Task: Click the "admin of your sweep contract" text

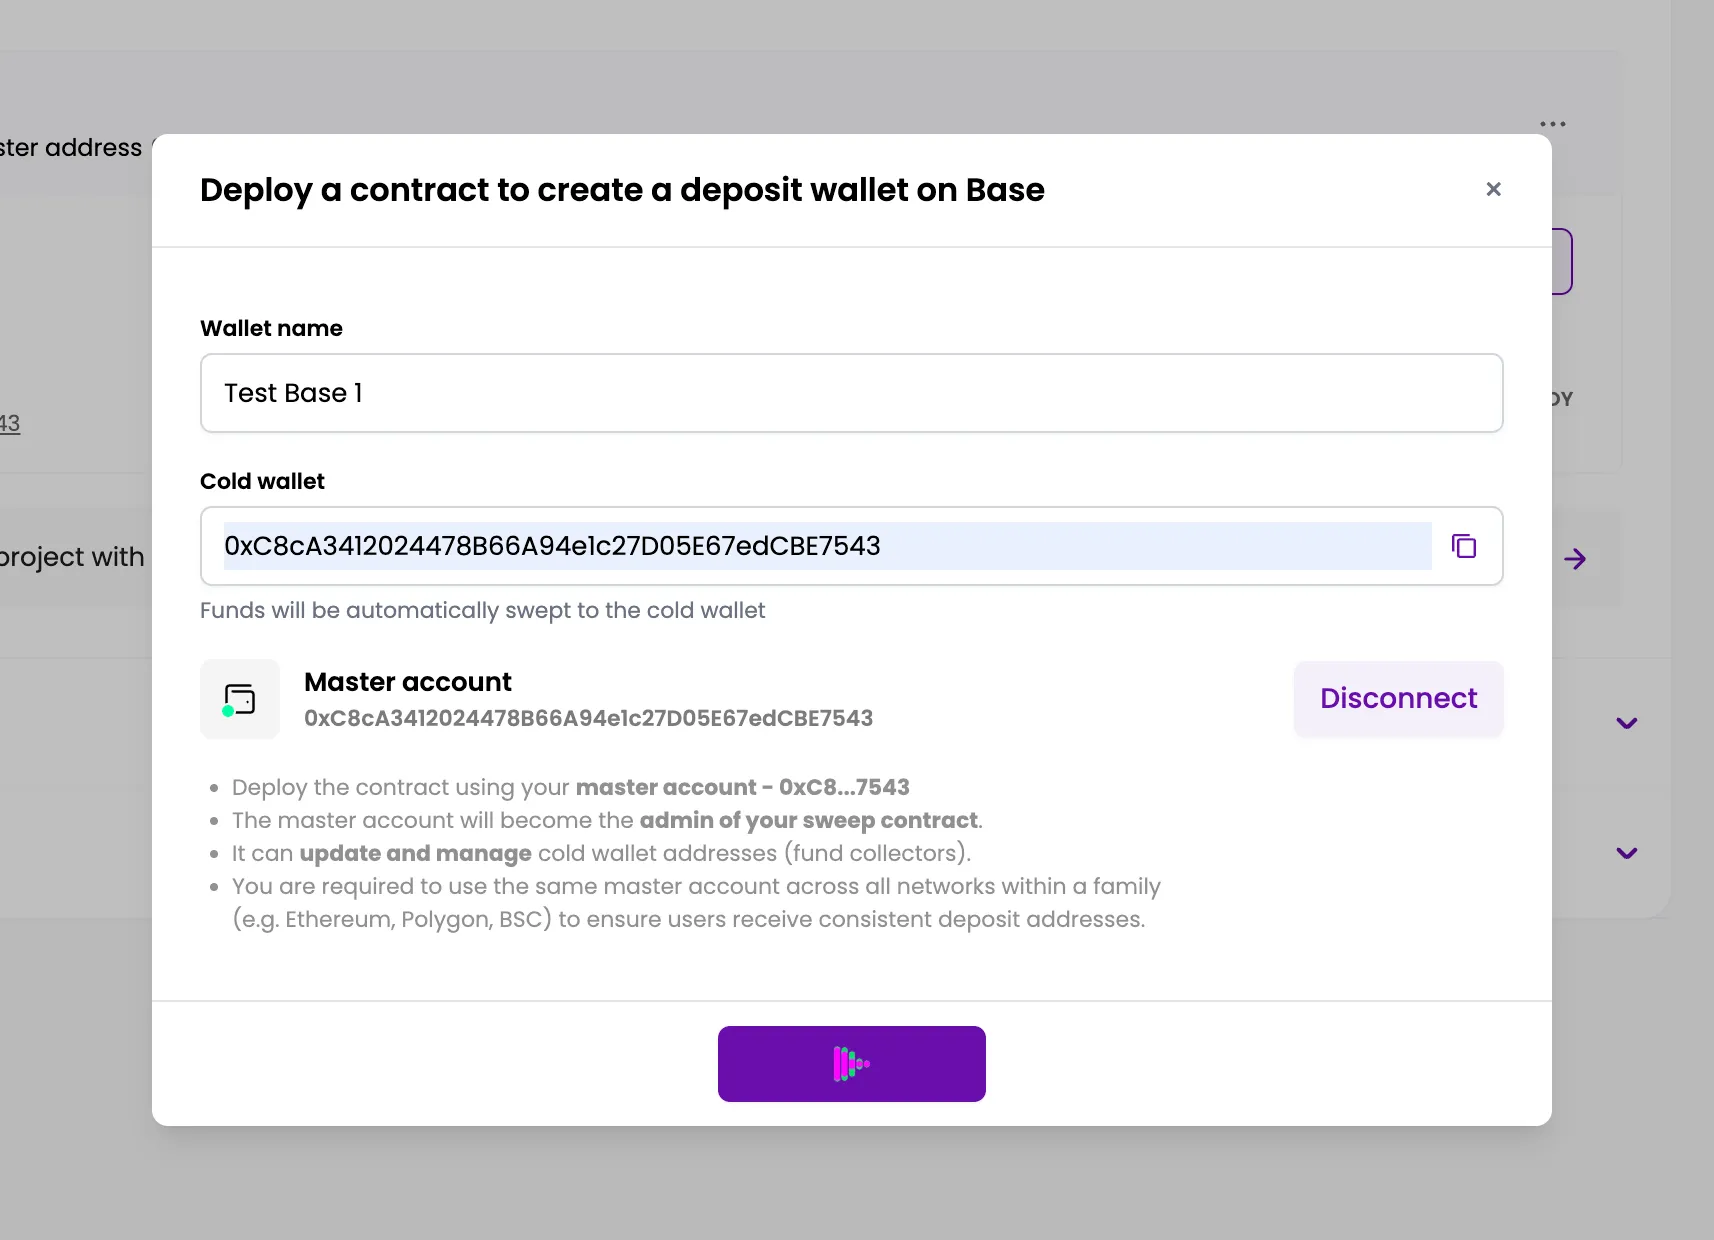Action: tap(808, 820)
